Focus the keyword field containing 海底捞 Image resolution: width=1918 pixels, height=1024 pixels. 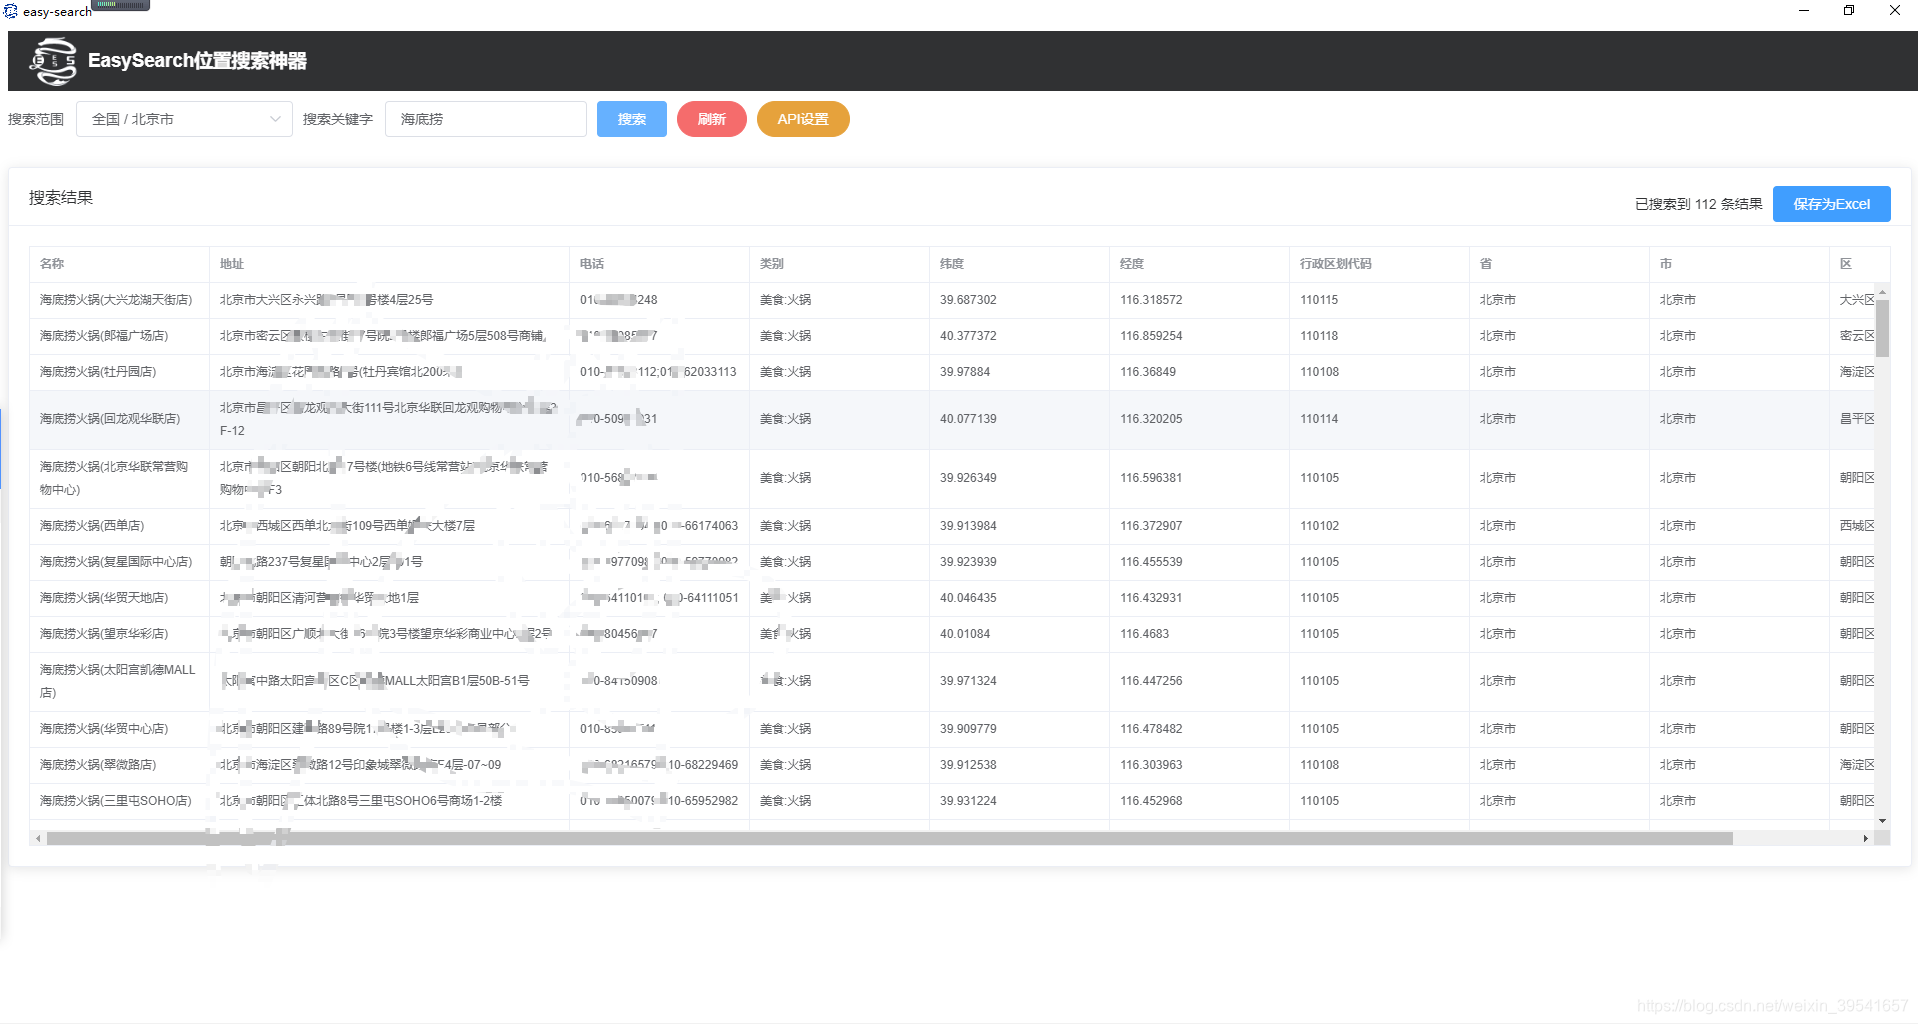(486, 119)
